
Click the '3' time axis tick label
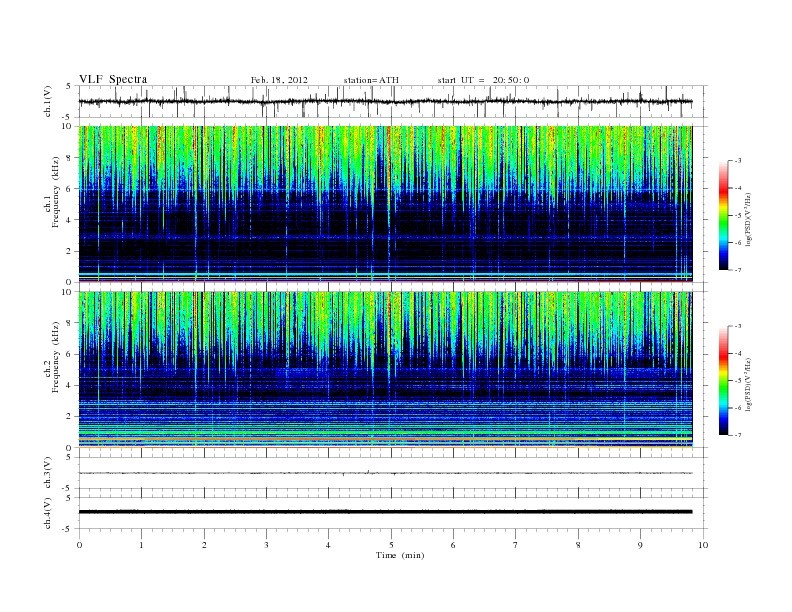266,545
